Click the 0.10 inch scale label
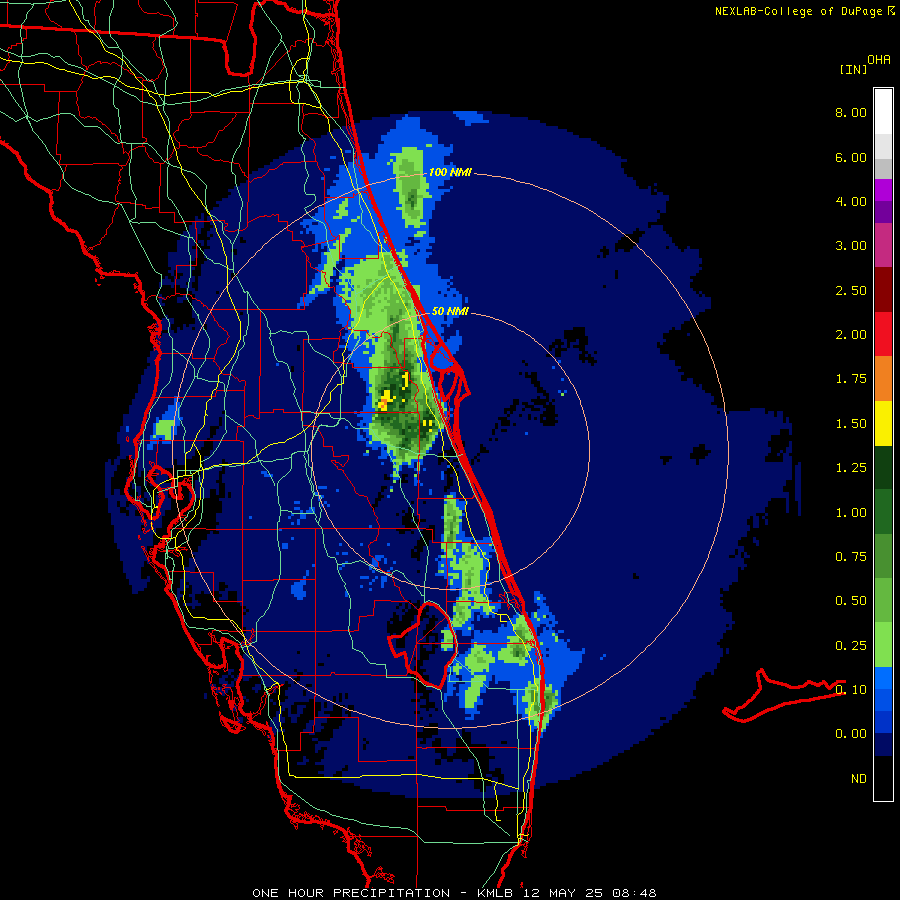The height and width of the screenshot is (900, 900). [851, 690]
